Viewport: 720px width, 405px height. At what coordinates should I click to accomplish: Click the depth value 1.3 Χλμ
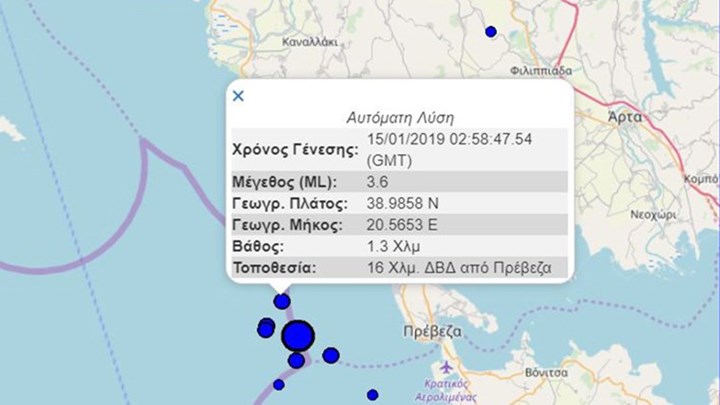click(394, 247)
